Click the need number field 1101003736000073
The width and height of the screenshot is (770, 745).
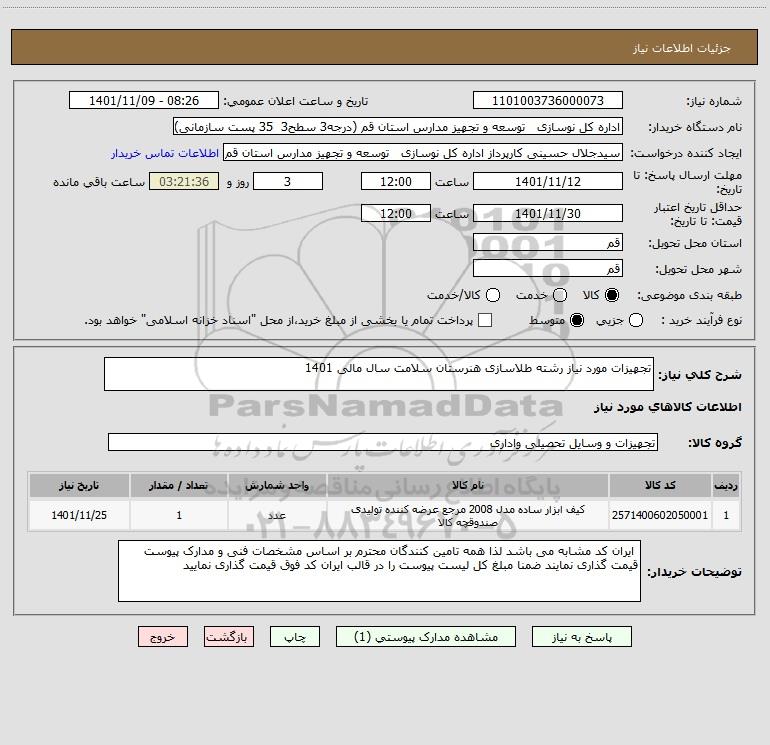coord(548,101)
